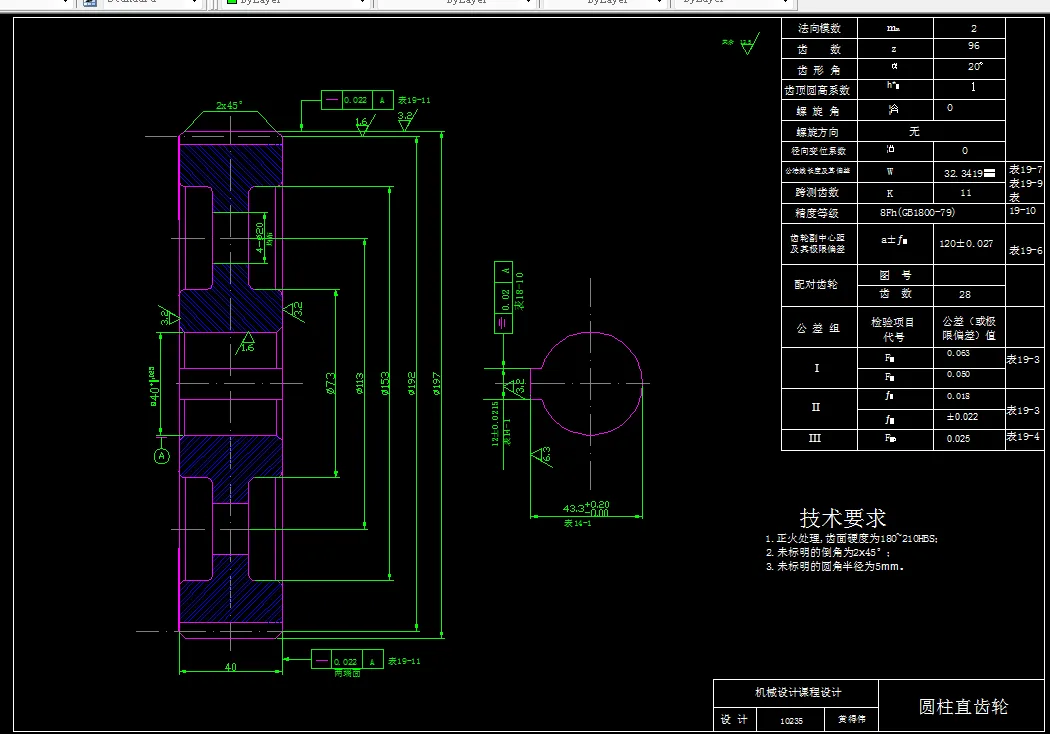Select the '两端面' annotation
Screen dimensions: 1050x734
(347, 673)
